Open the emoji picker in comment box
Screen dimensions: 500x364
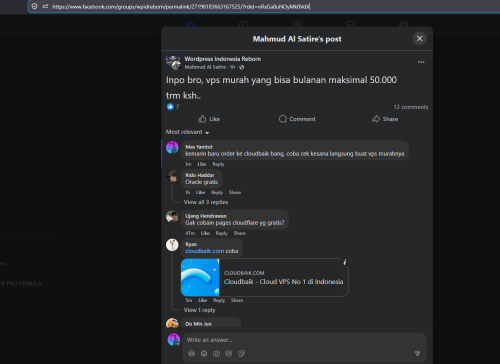click(204, 354)
